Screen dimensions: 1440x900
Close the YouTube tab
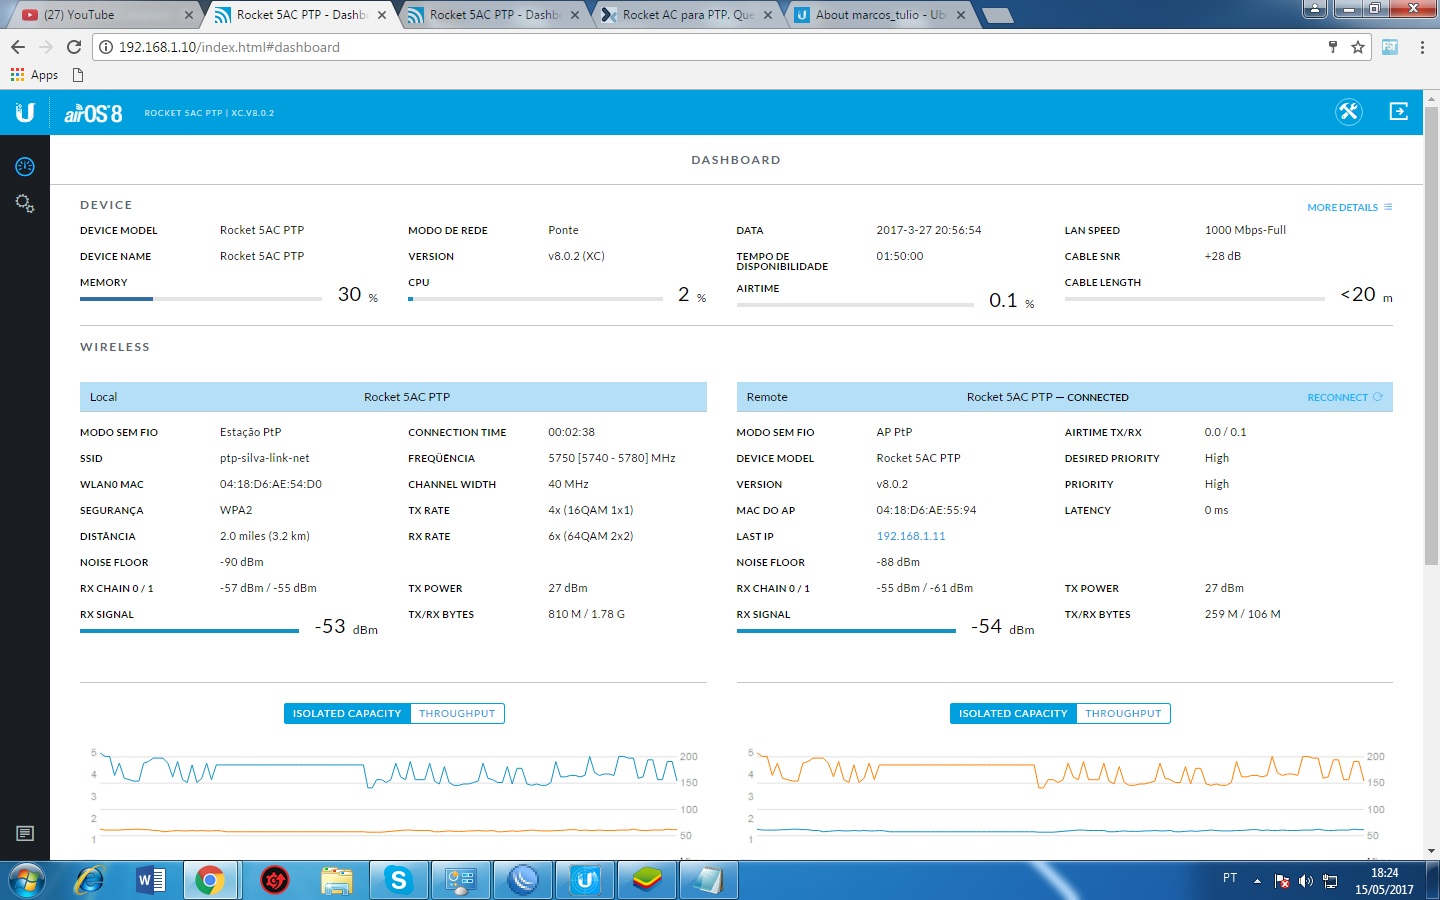(x=189, y=15)
